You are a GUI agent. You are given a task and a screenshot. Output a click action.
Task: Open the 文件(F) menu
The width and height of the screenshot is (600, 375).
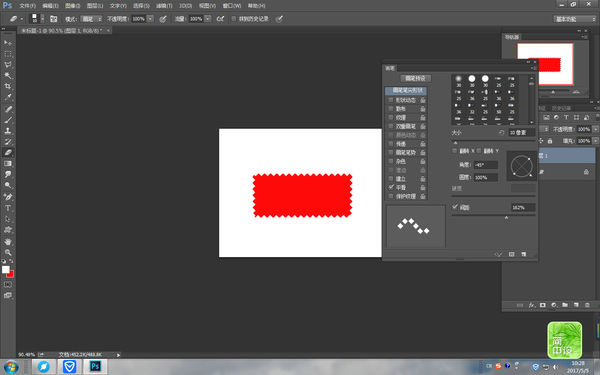click(27, 6)
